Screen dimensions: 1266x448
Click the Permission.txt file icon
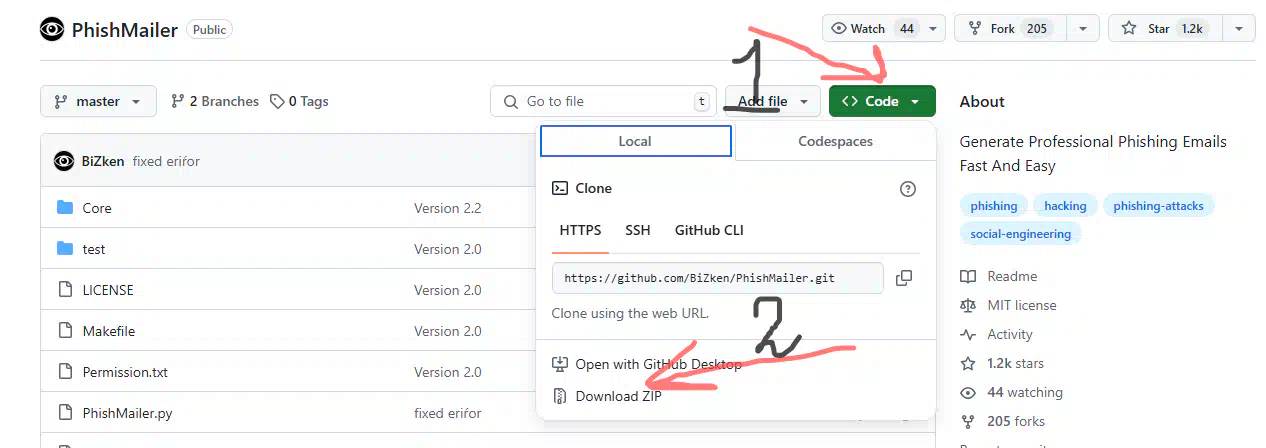coord(65,372)
